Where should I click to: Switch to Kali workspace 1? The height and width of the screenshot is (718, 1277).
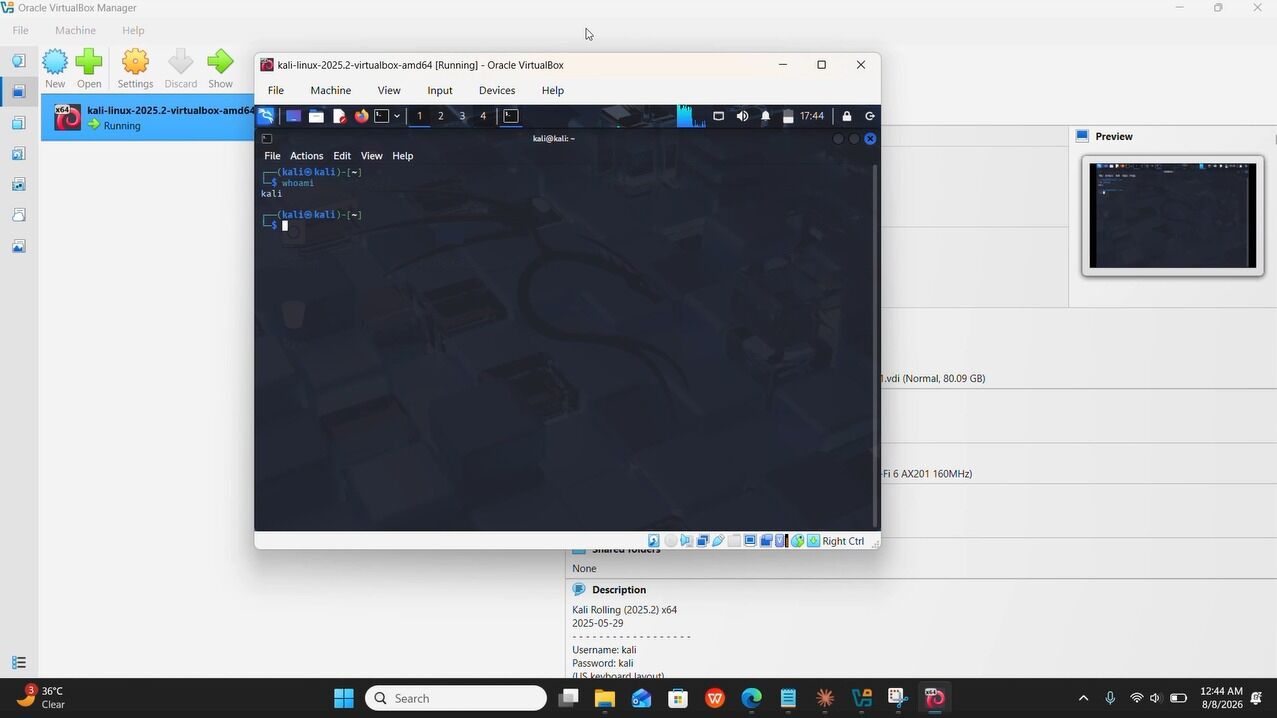[419, 116]
